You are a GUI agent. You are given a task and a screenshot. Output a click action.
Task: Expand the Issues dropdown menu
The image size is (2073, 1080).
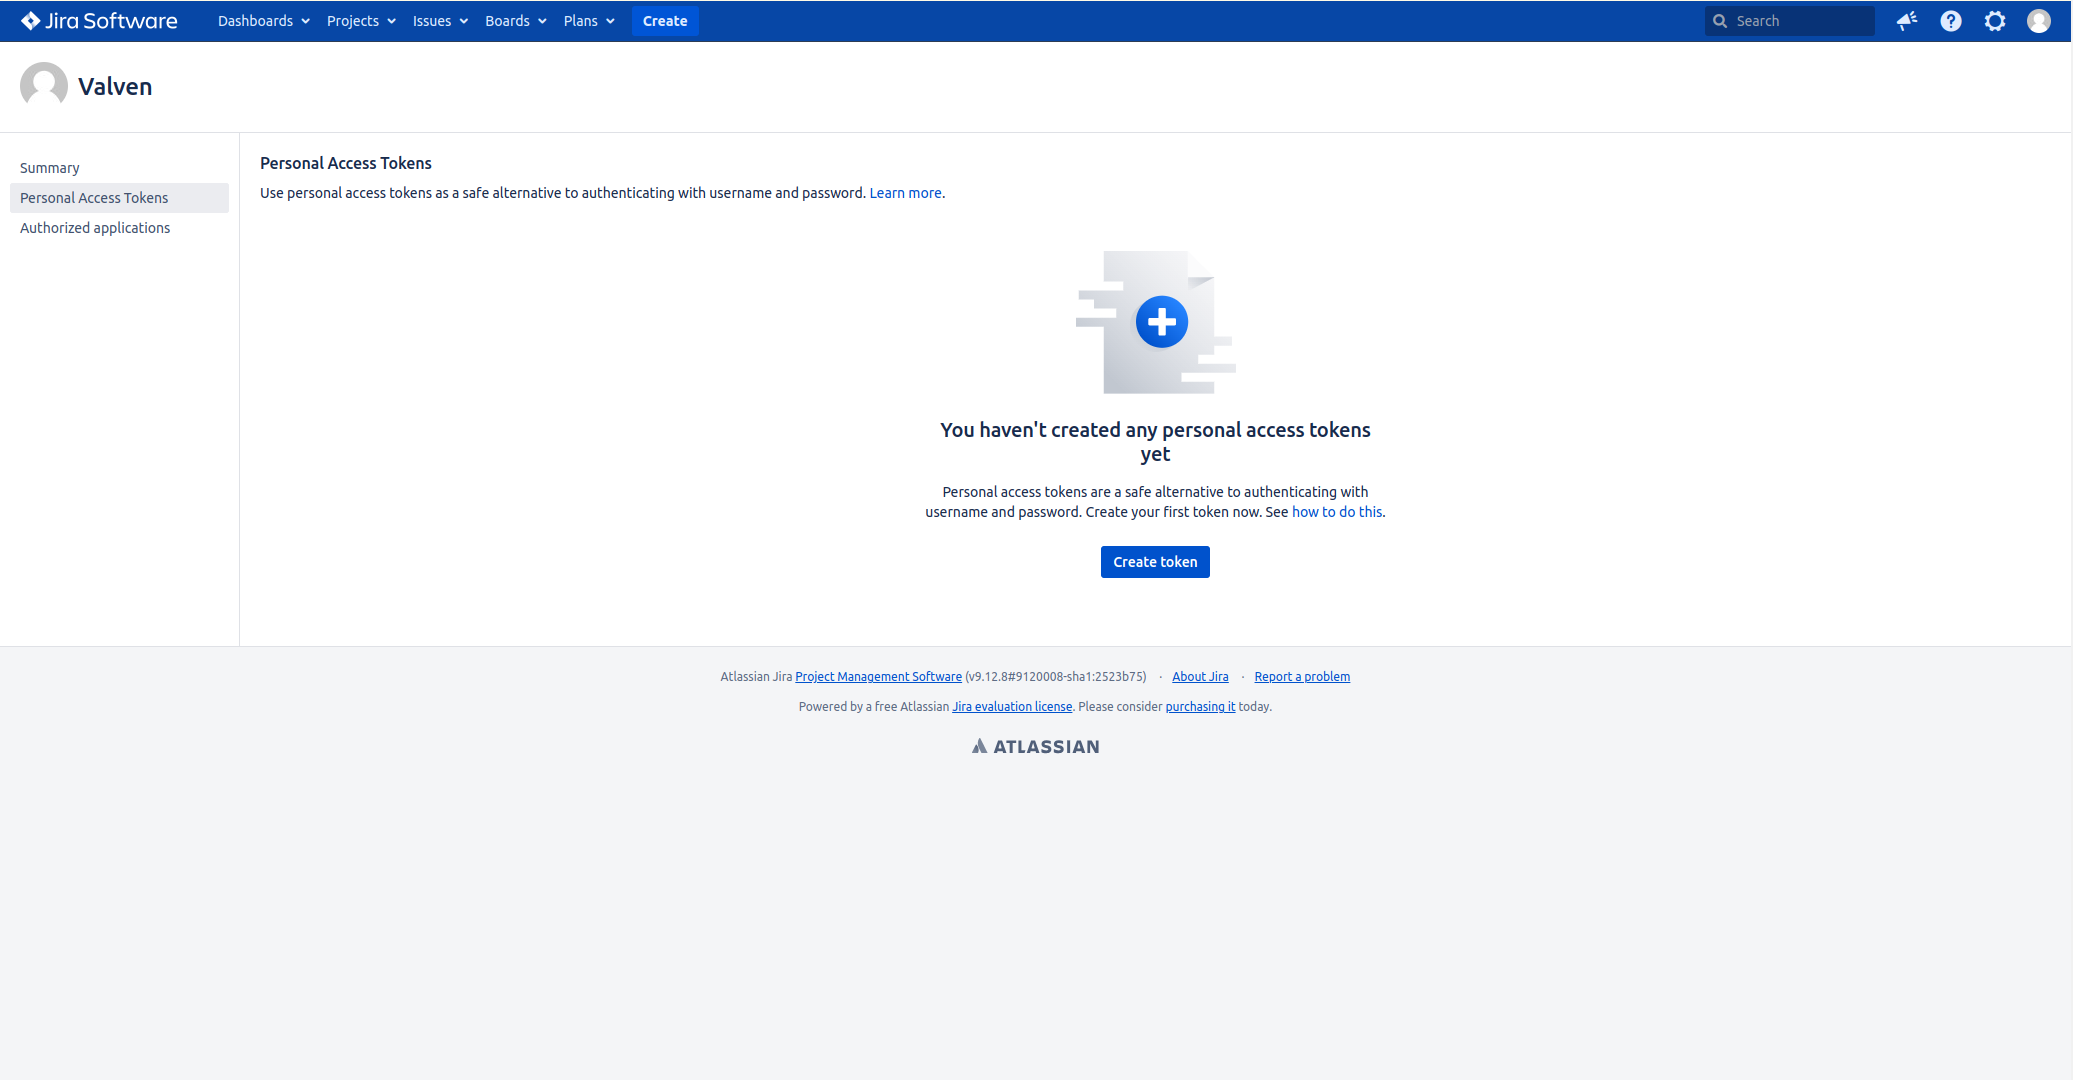tap(440, 21)
